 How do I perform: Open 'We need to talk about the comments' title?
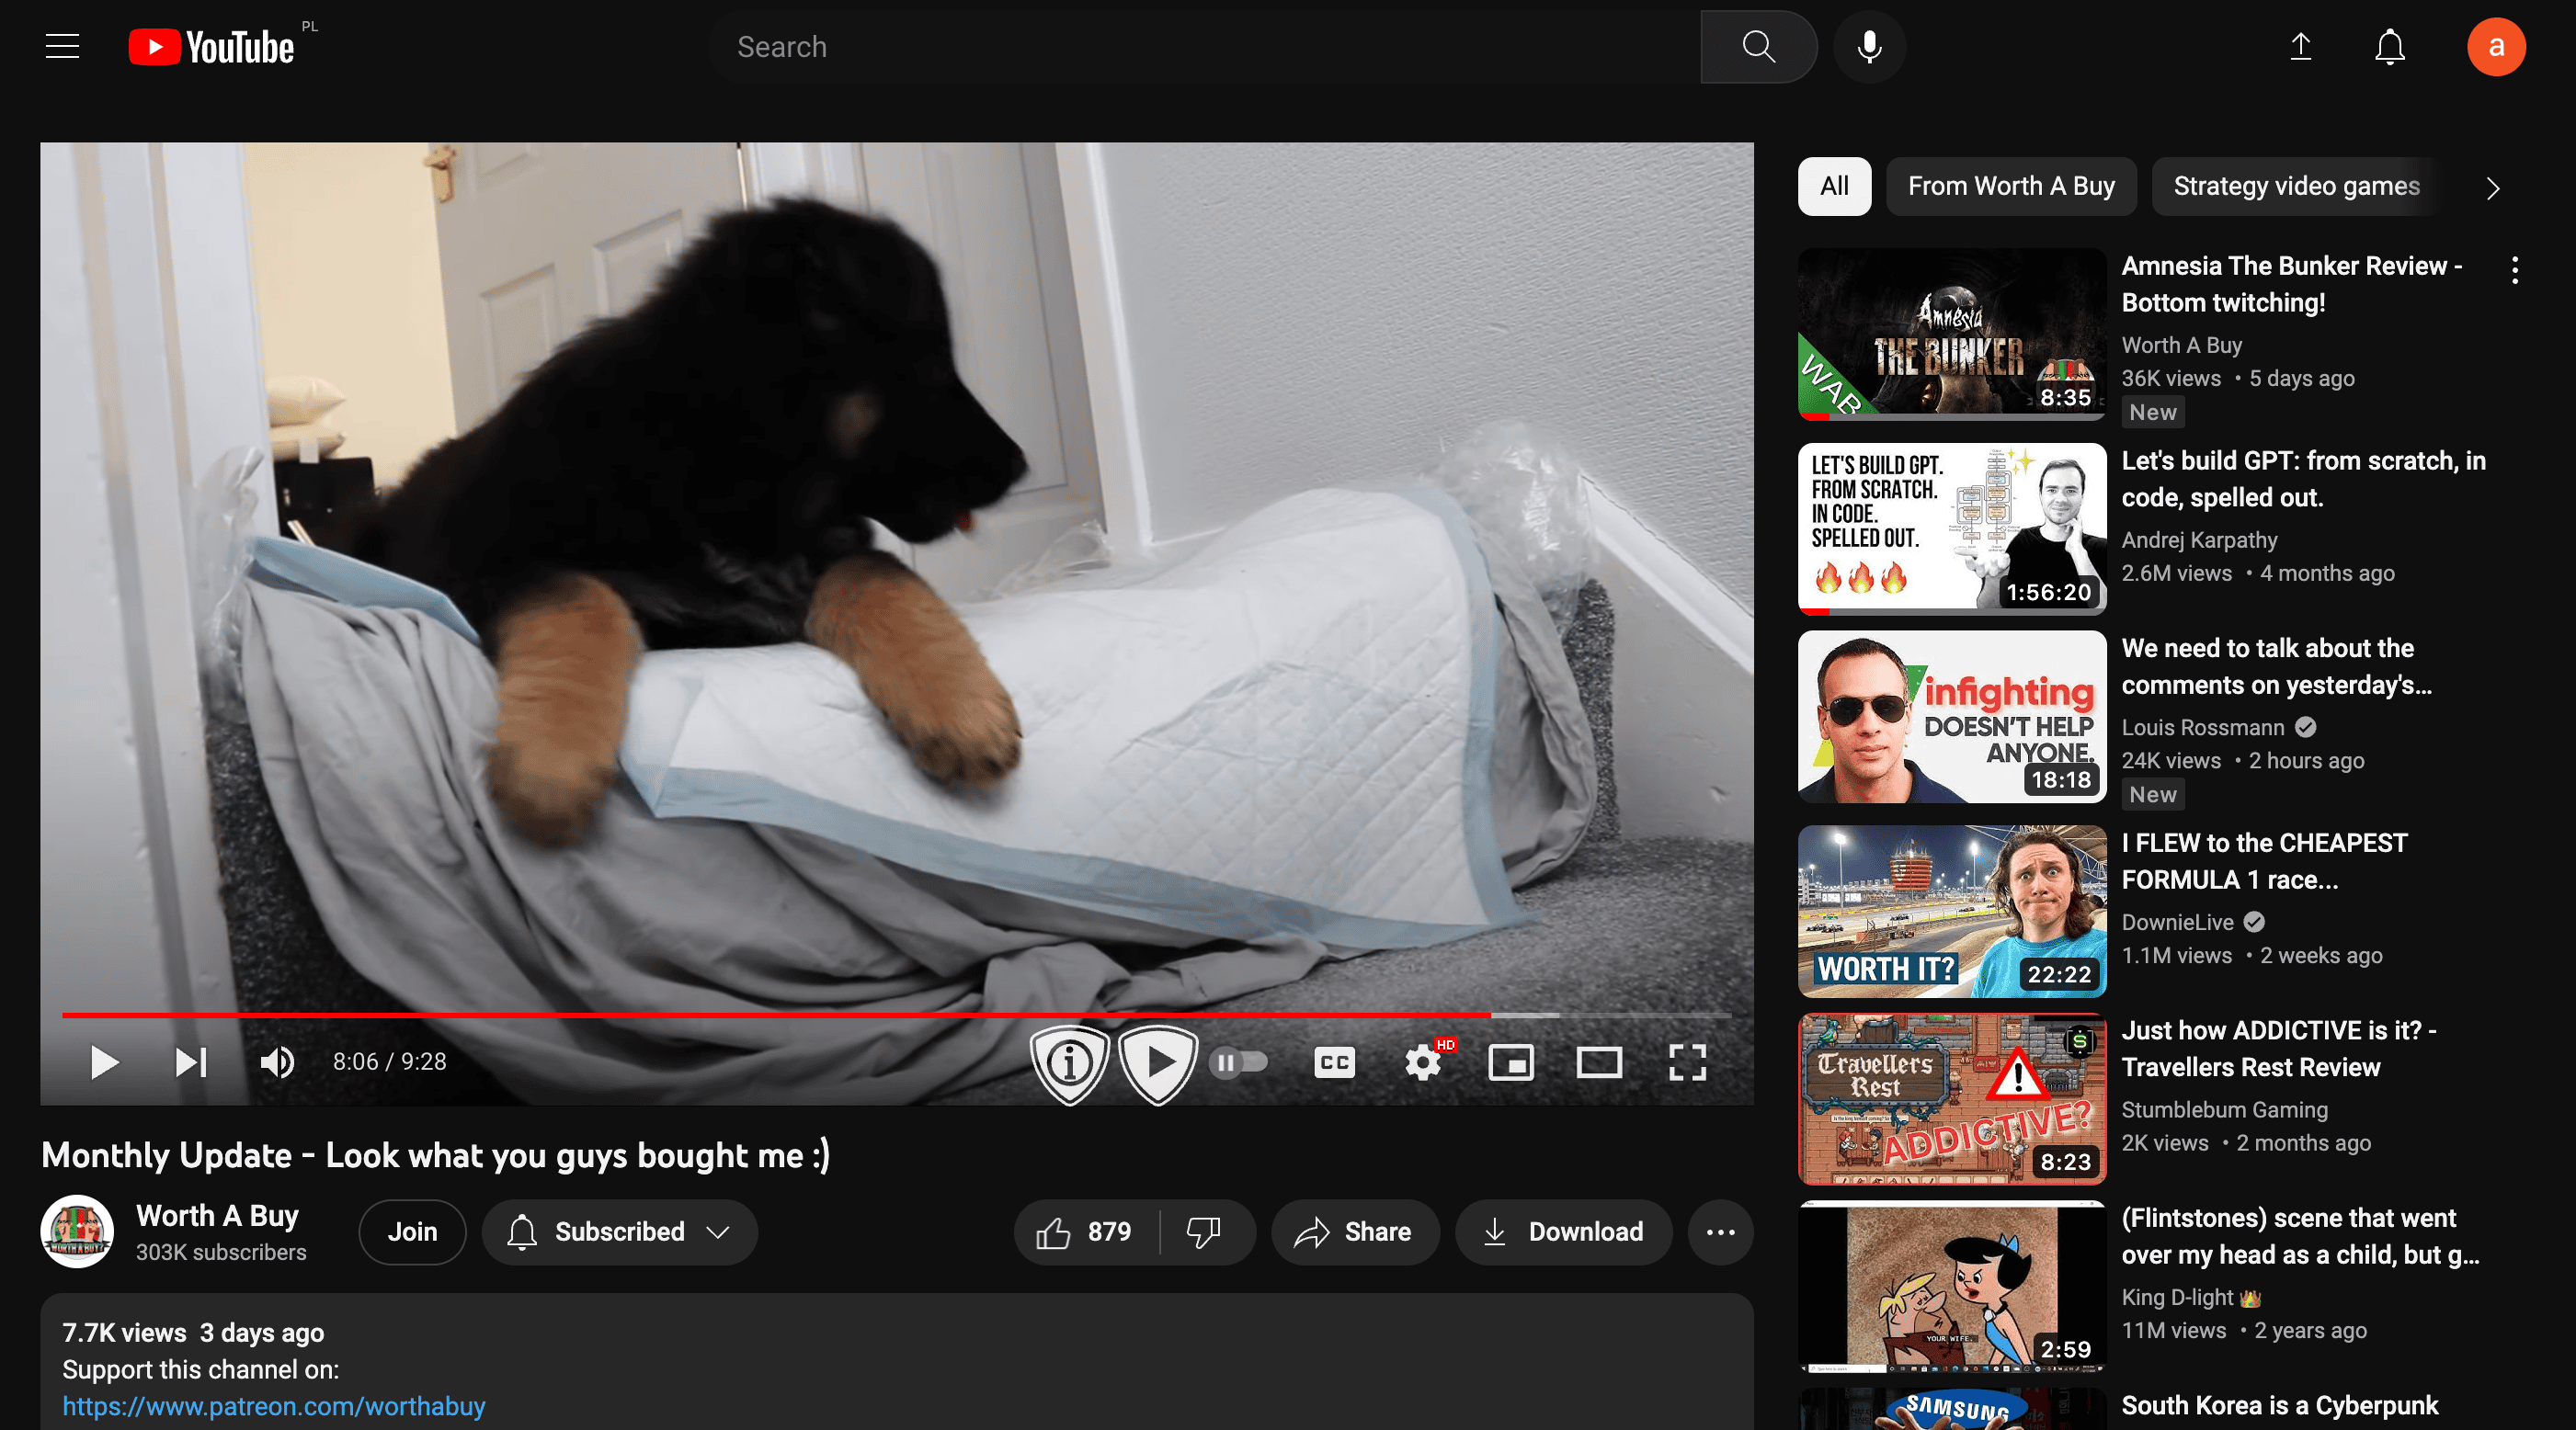click(2276, 667)
